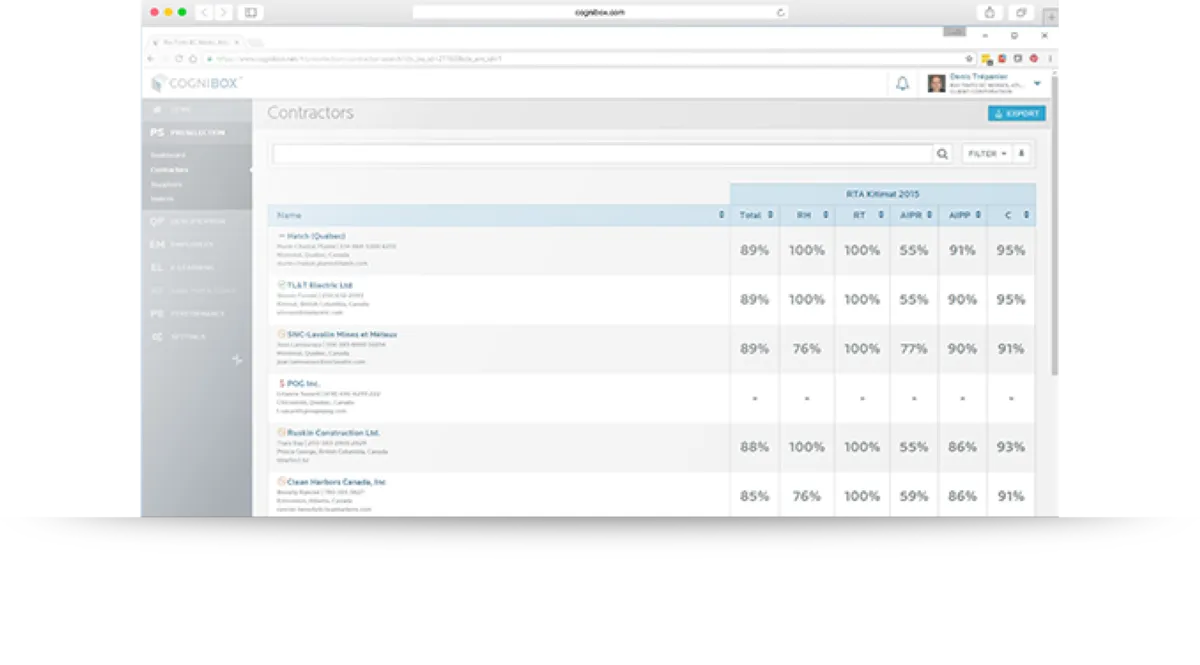Sort by the C column arrows
This screenshot has height=665, width=1200.
pyautogui.click(x=1026, y=215)
